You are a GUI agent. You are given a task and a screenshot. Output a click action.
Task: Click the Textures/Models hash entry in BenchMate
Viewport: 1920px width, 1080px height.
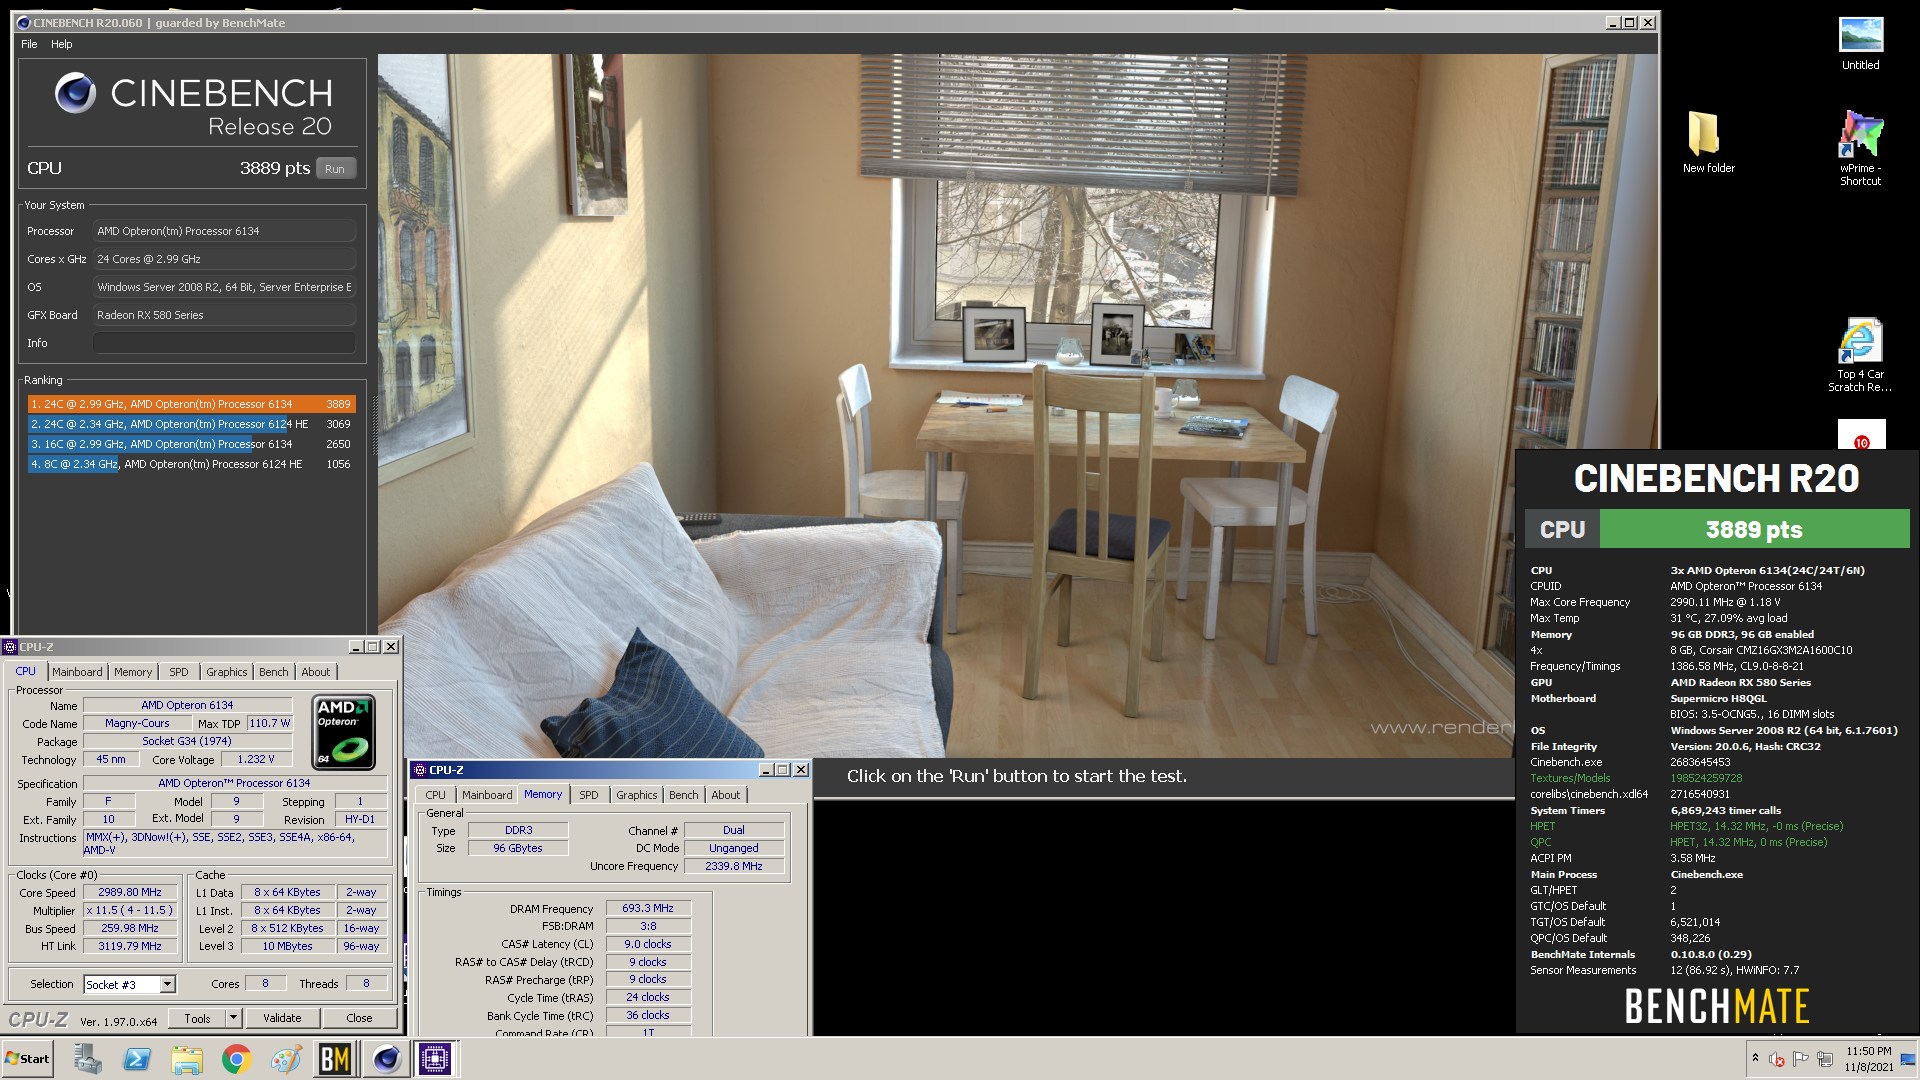pyautogui.click(x=1637, y=778)
